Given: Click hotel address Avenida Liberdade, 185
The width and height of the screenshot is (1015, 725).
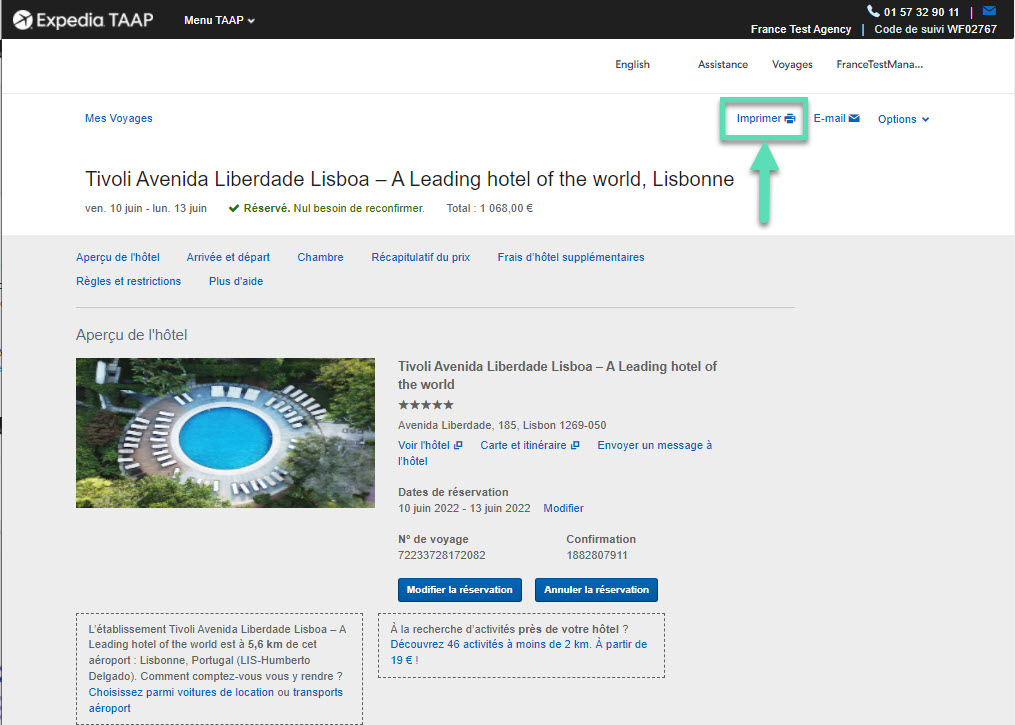Looking at the screenshot, I should [502, 425].
